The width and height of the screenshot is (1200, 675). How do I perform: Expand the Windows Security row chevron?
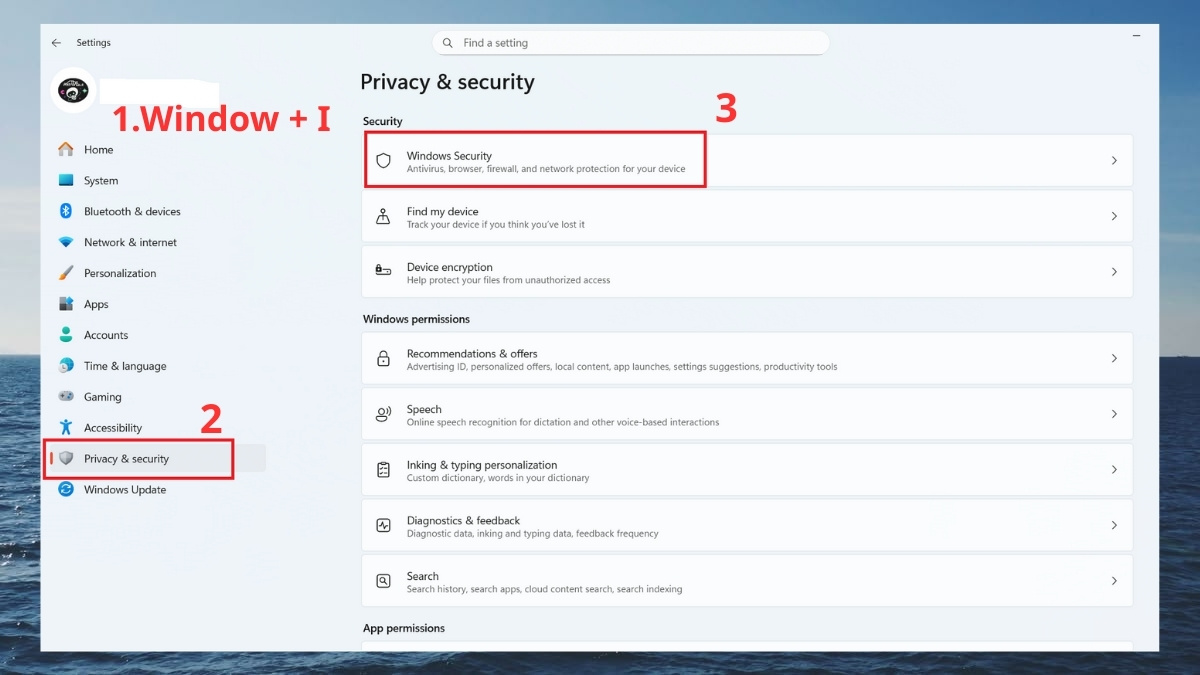coord(1114,161)
